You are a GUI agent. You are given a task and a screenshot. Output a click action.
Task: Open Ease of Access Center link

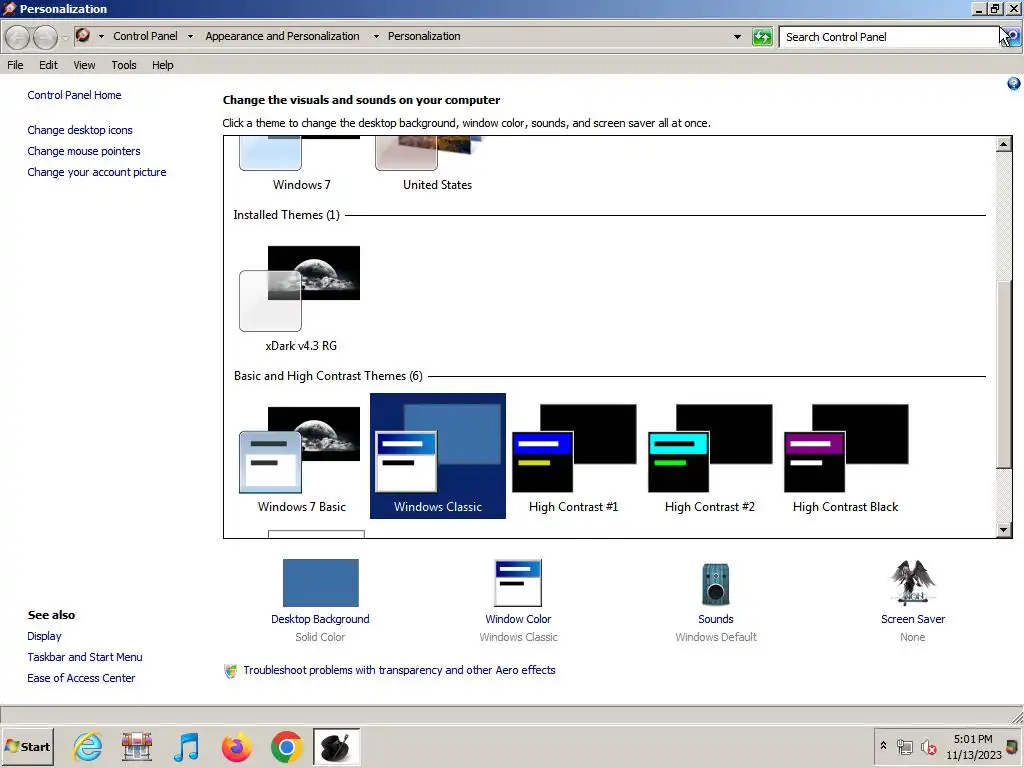click(81, 678)
